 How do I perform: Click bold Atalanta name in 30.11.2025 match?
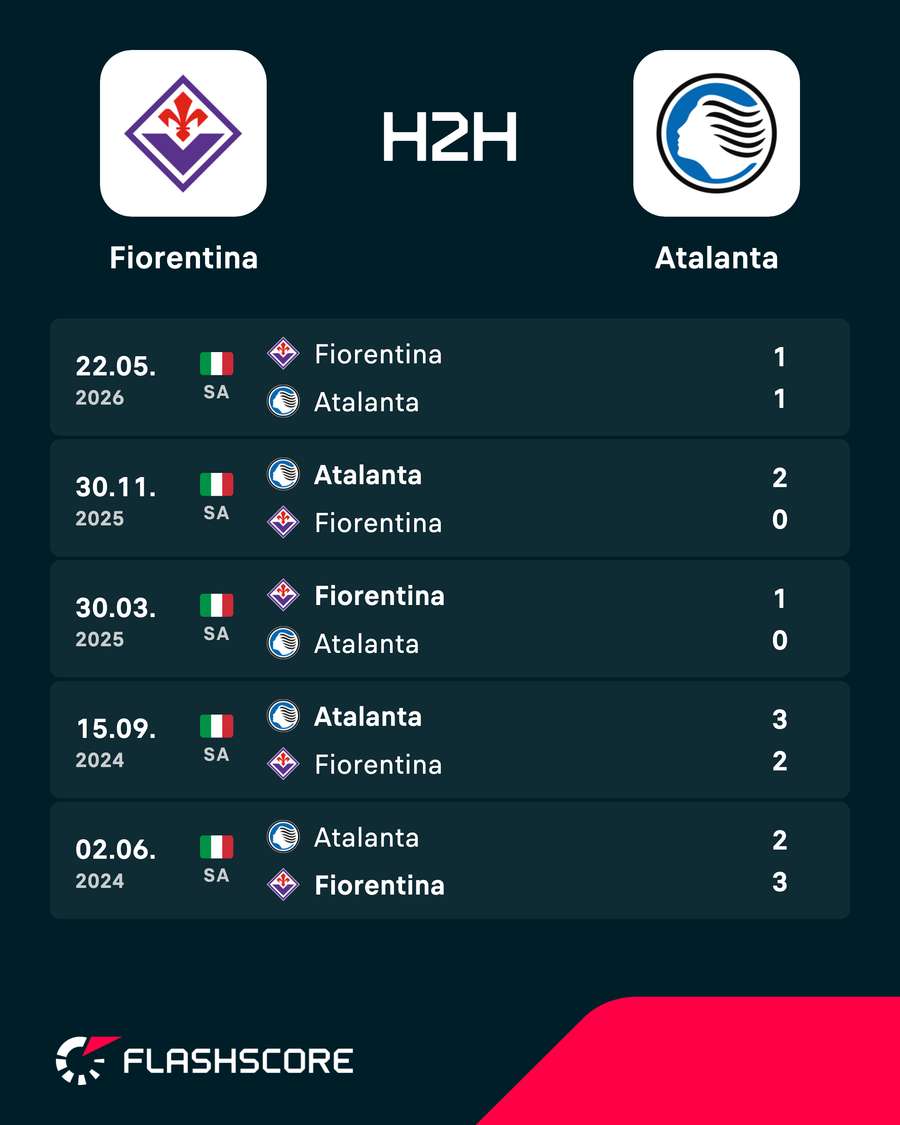pos(367,475)
